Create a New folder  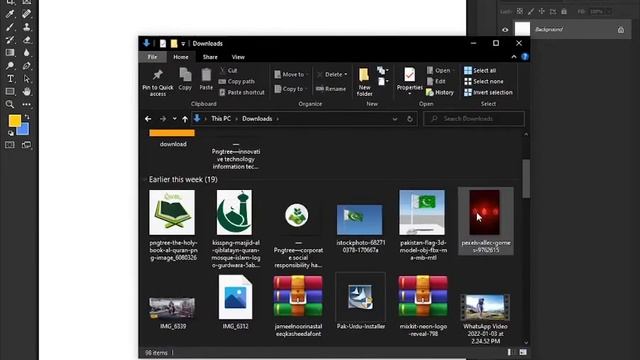[x=364, y=82]
